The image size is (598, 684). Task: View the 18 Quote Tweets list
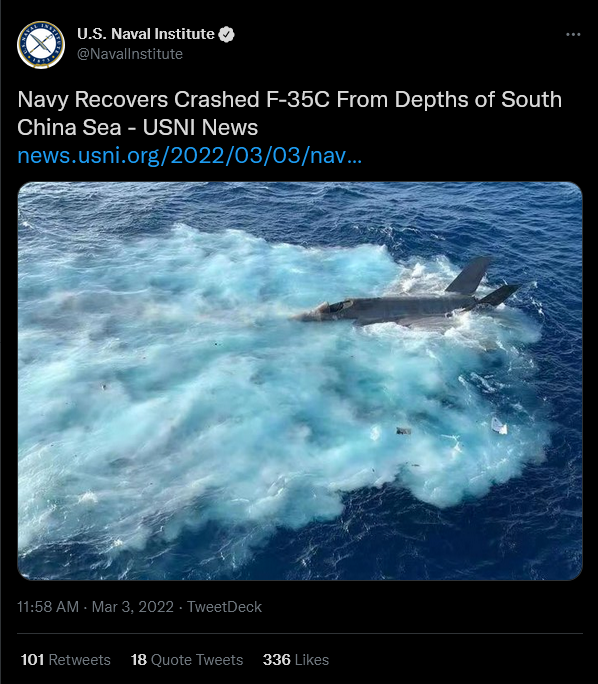(x=187, y=660)
